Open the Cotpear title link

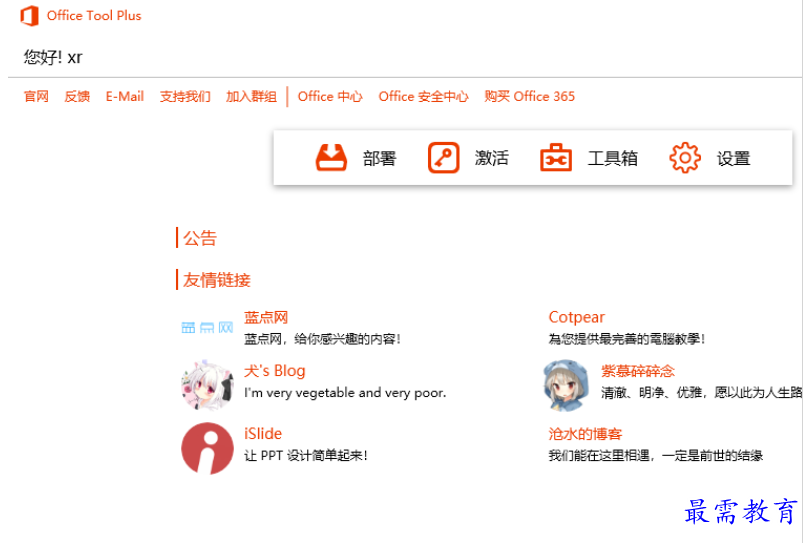[577, 317]
